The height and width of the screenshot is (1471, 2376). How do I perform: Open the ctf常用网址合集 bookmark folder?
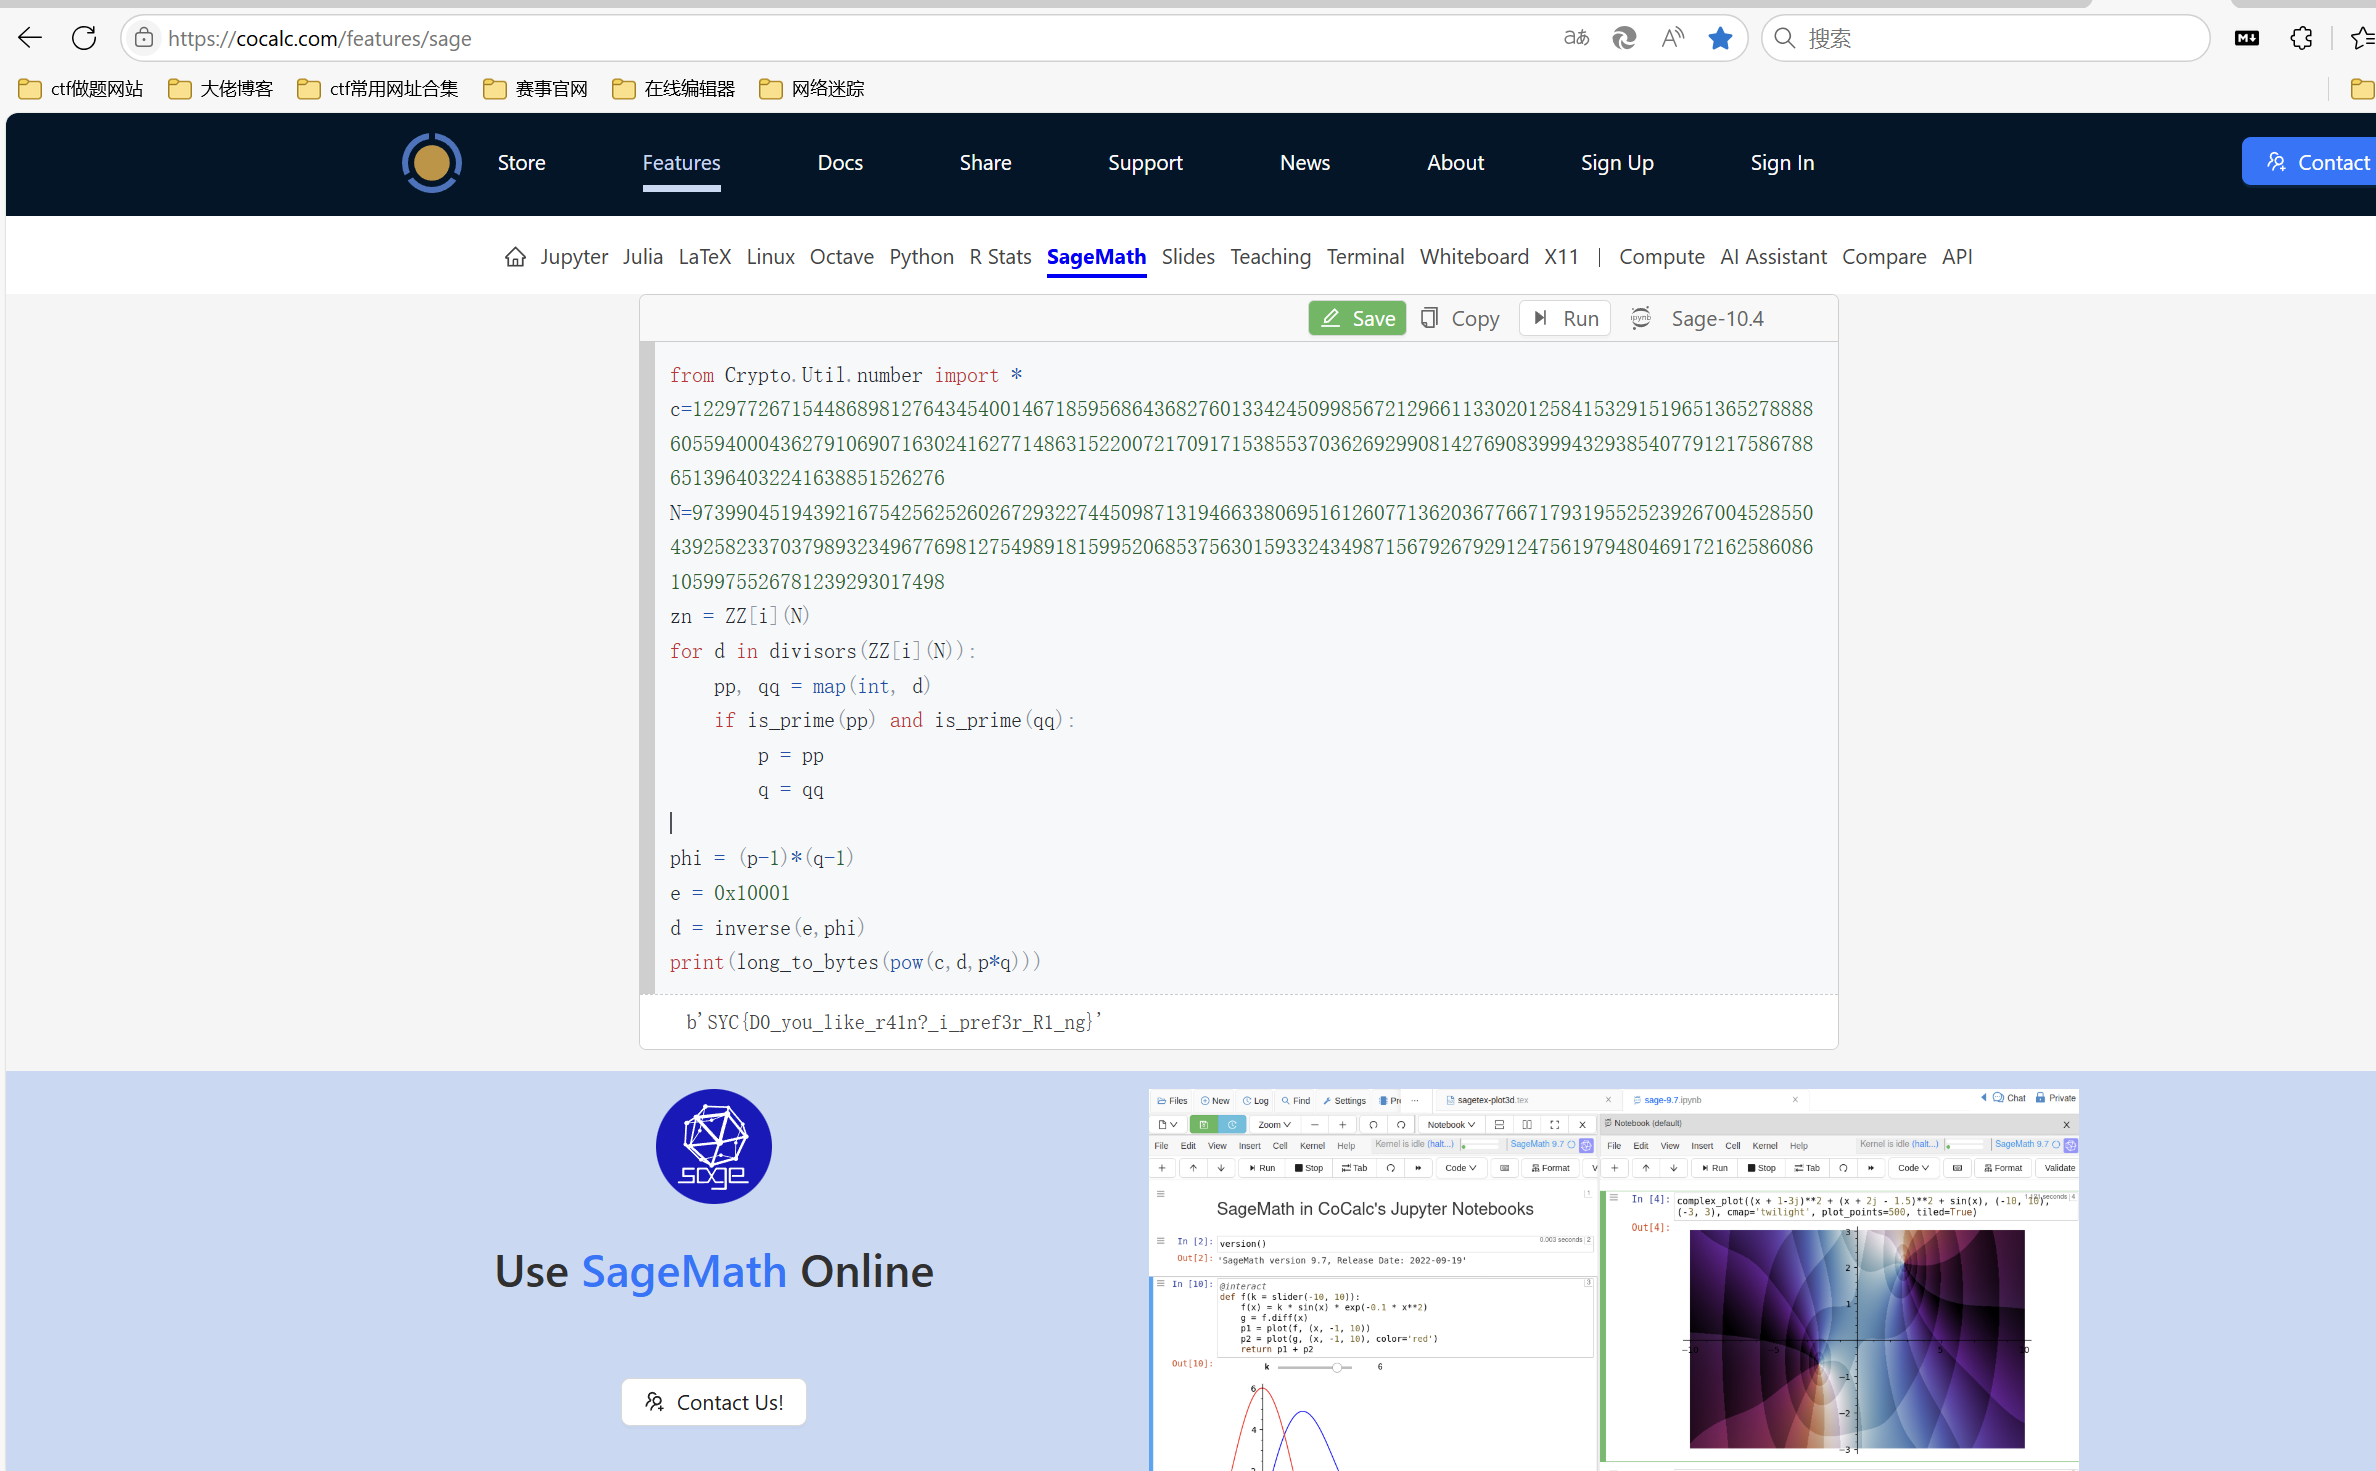pos(378,89)
